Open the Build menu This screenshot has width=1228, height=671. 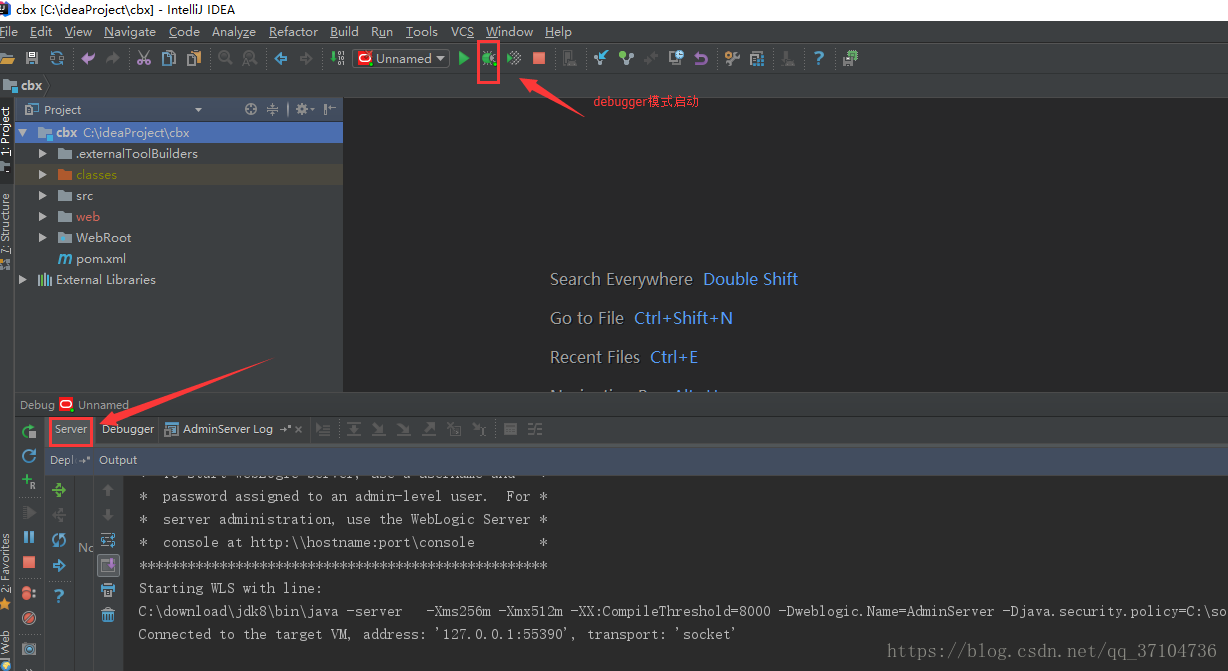point(344,31)
